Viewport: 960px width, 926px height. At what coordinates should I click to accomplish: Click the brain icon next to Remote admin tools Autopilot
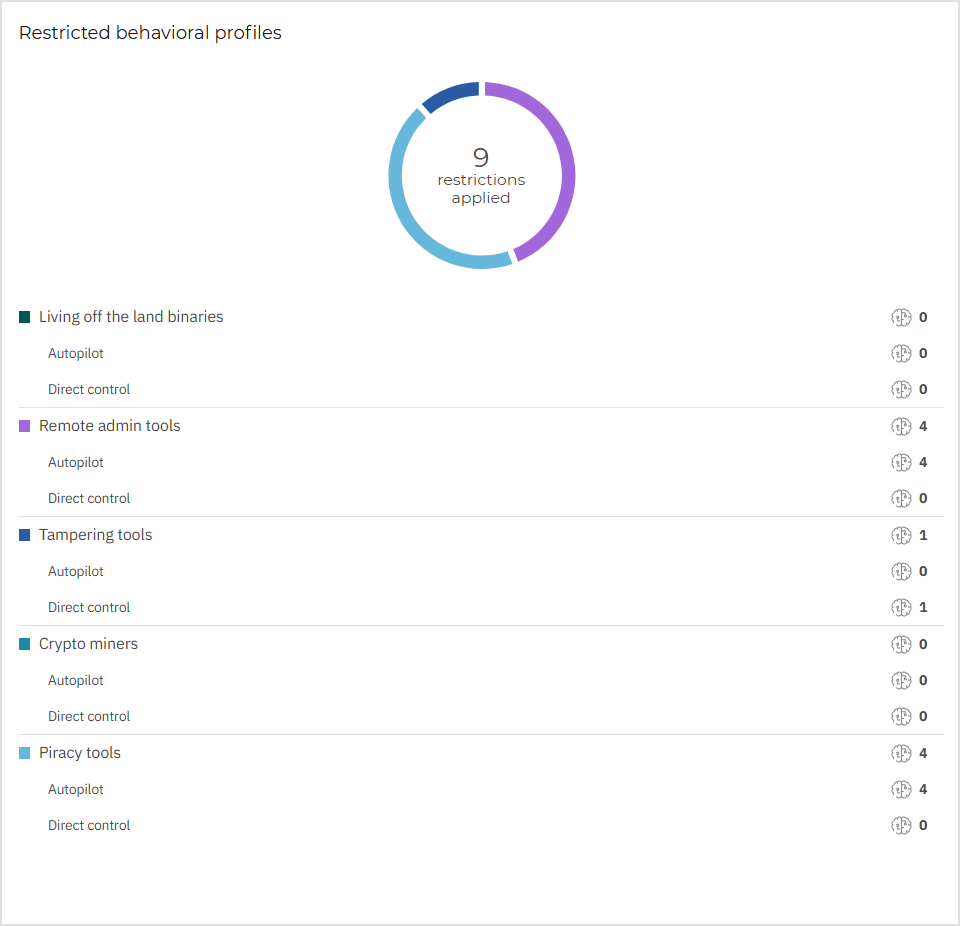click(x=901, y=462)
